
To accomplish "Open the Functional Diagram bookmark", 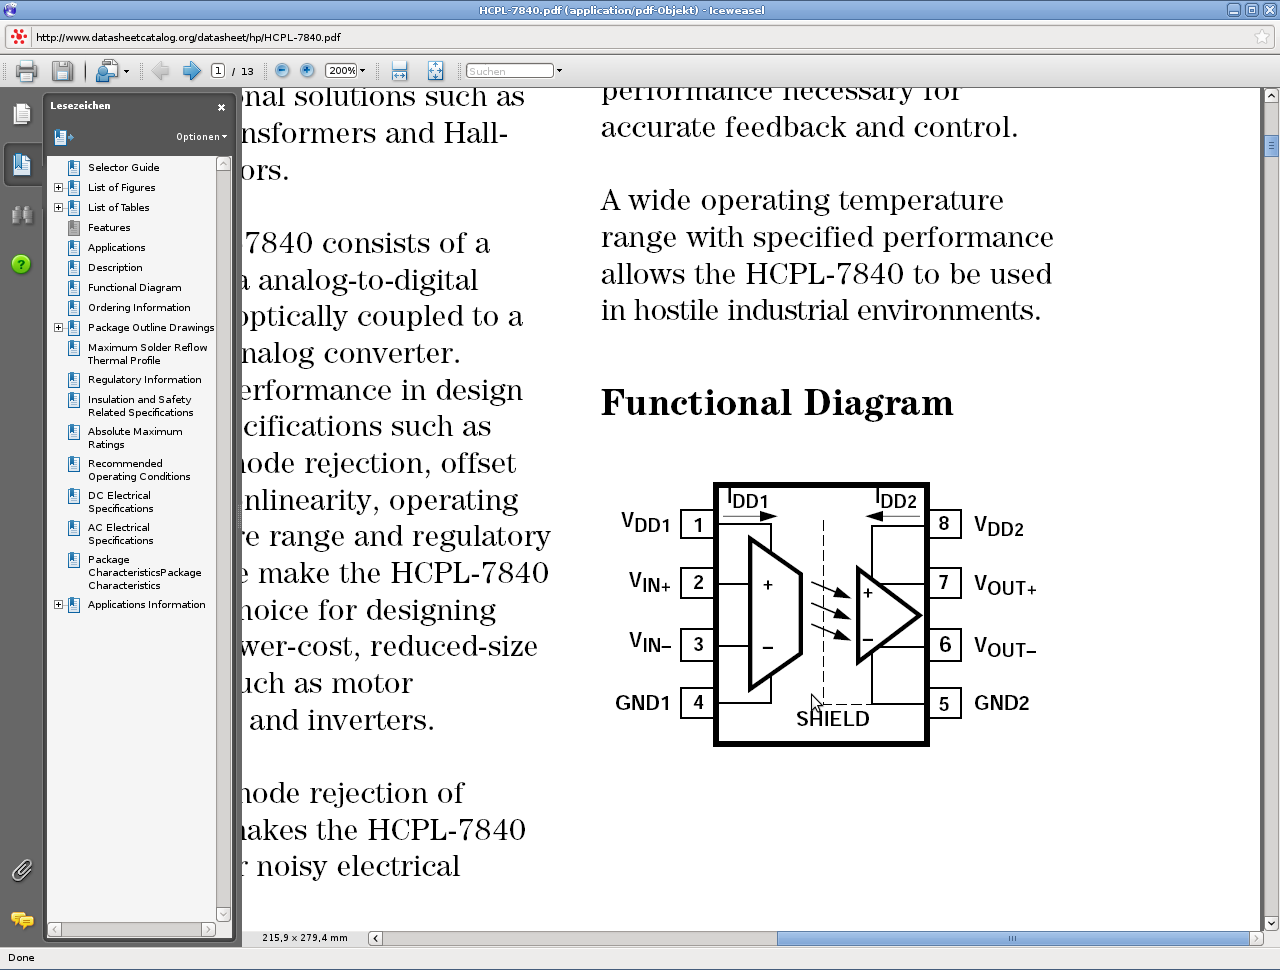I will click(134, 288).
